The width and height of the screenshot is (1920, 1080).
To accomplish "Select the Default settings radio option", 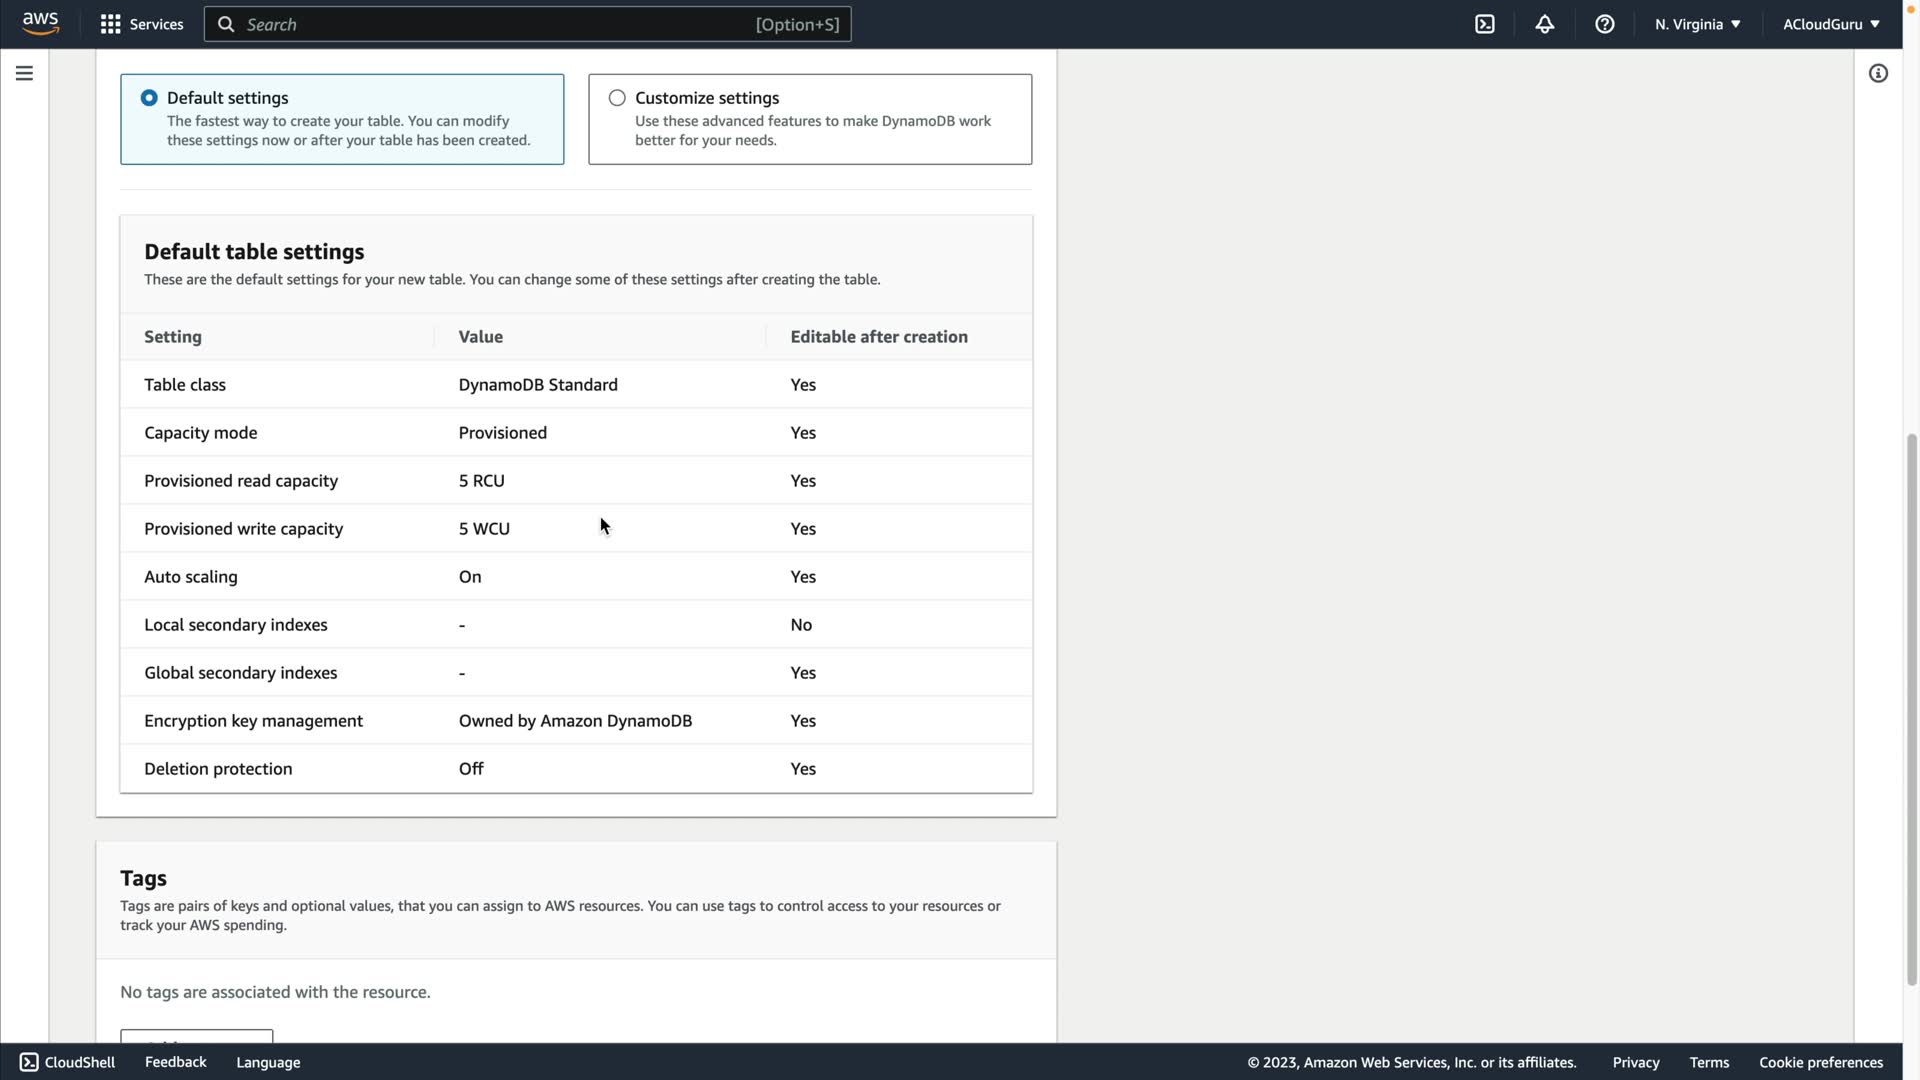I will tap(149, 98).
